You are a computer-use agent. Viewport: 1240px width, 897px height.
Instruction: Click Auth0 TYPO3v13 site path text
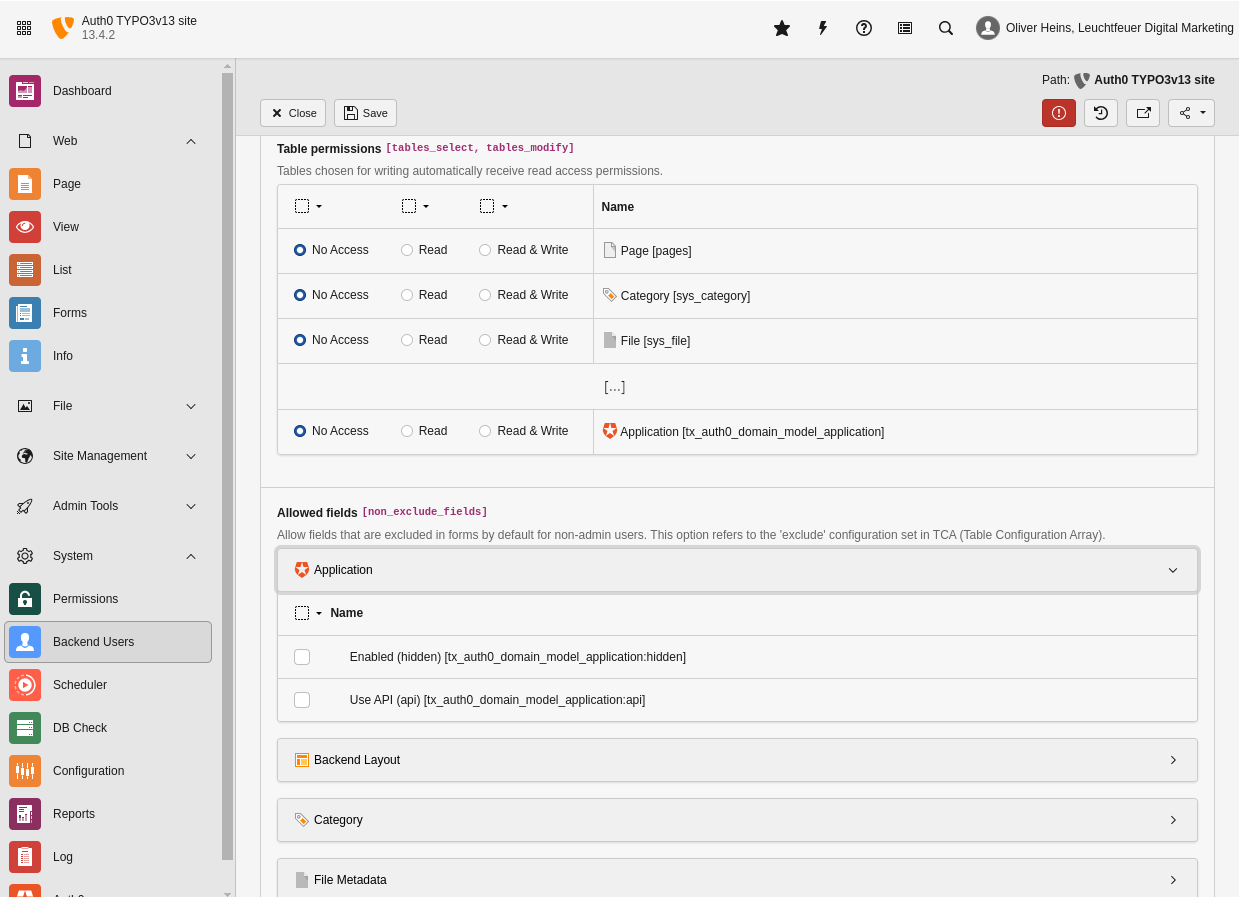1154,80
